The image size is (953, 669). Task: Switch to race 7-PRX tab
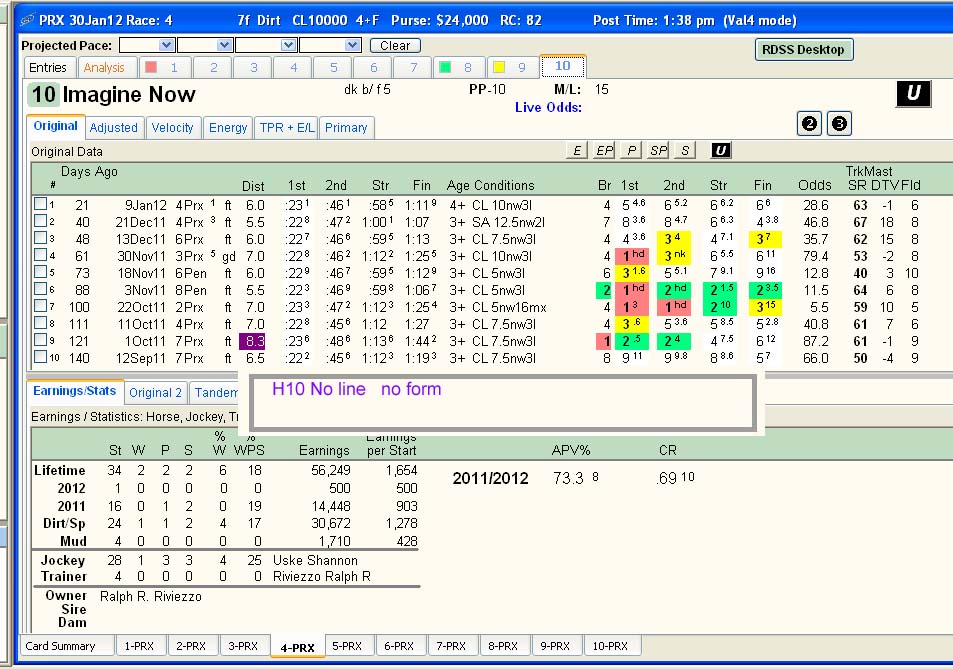click(x=451, y=646)
